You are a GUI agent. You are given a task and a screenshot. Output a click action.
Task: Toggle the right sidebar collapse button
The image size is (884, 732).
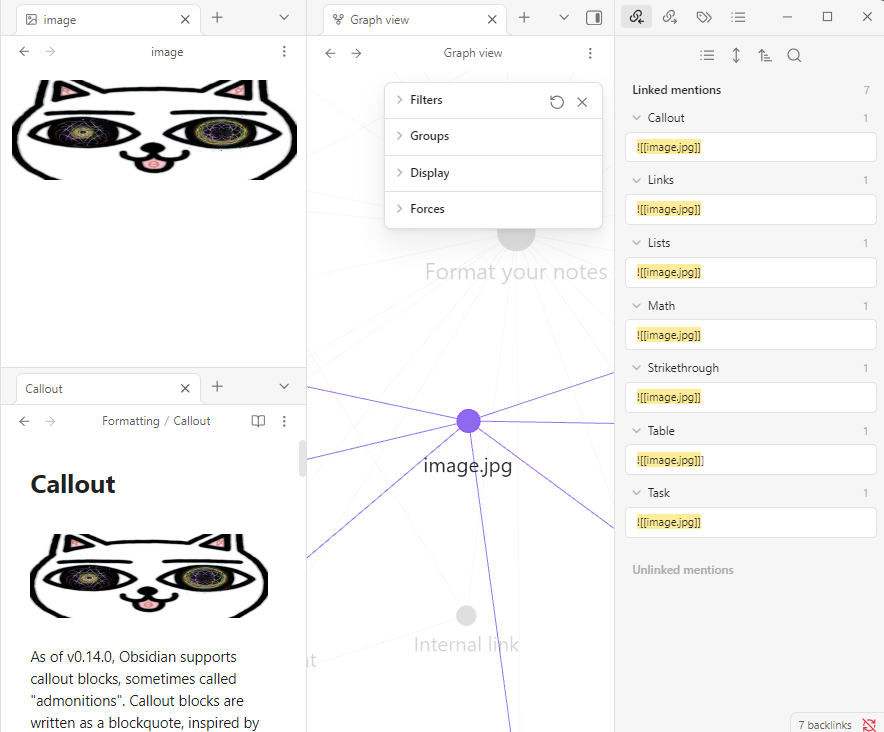[x=594, y=18]
